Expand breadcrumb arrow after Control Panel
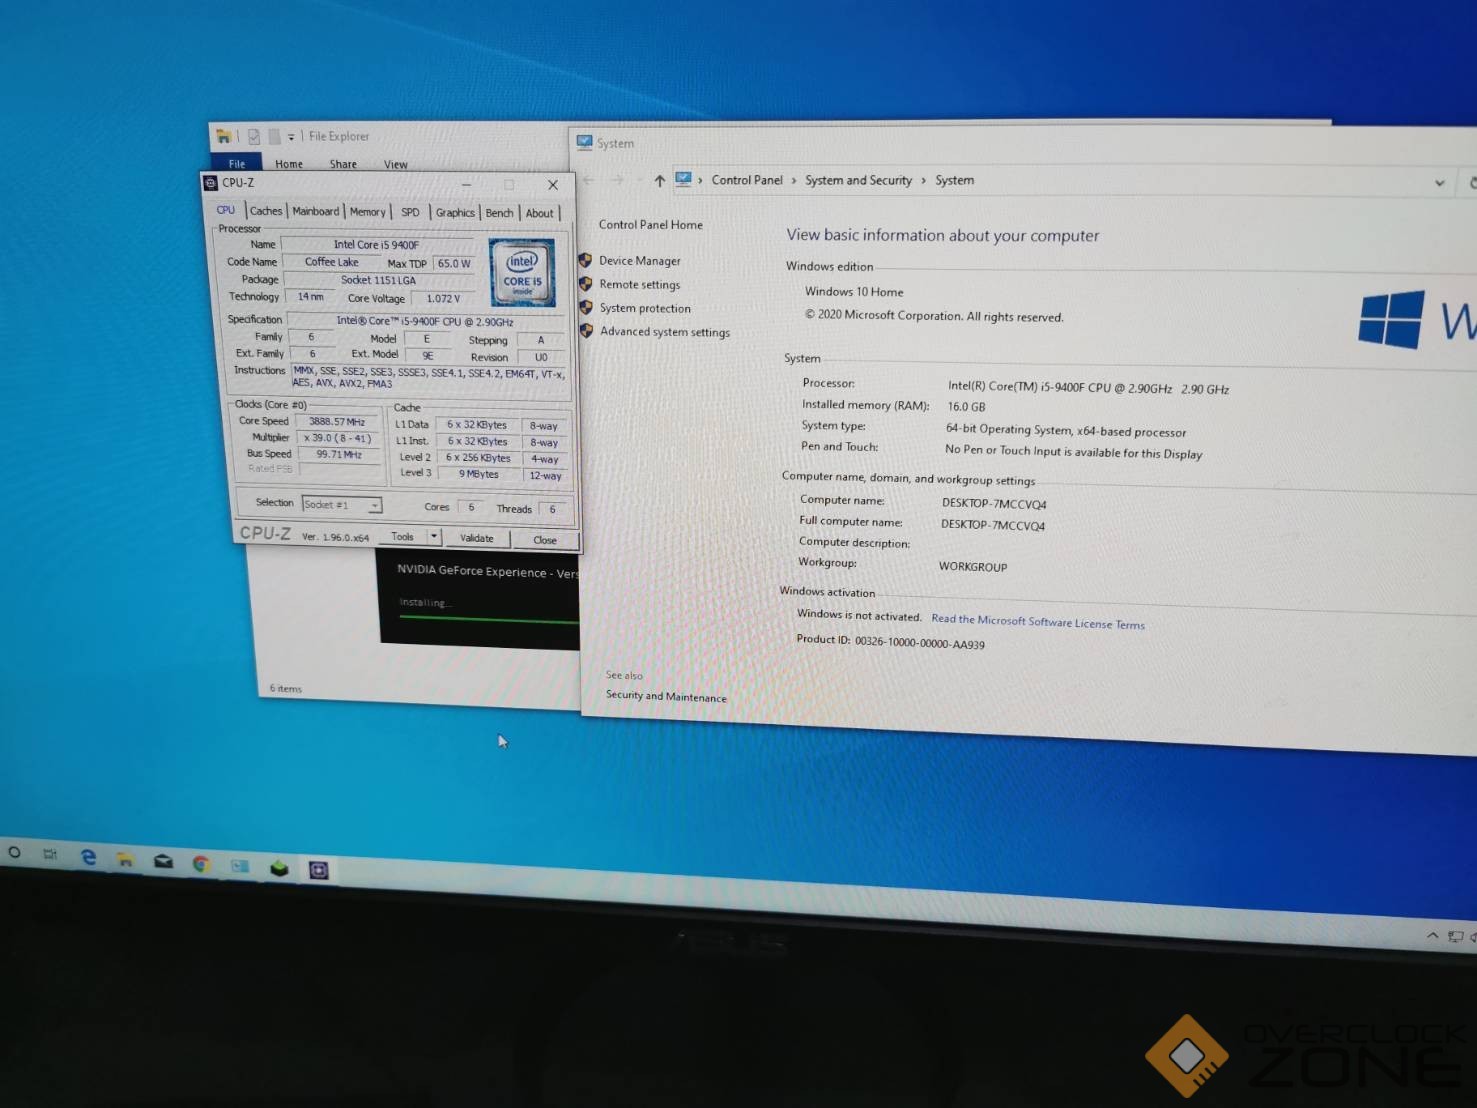The width and height of the screenshot is (1477, 1108). (794, 181)
